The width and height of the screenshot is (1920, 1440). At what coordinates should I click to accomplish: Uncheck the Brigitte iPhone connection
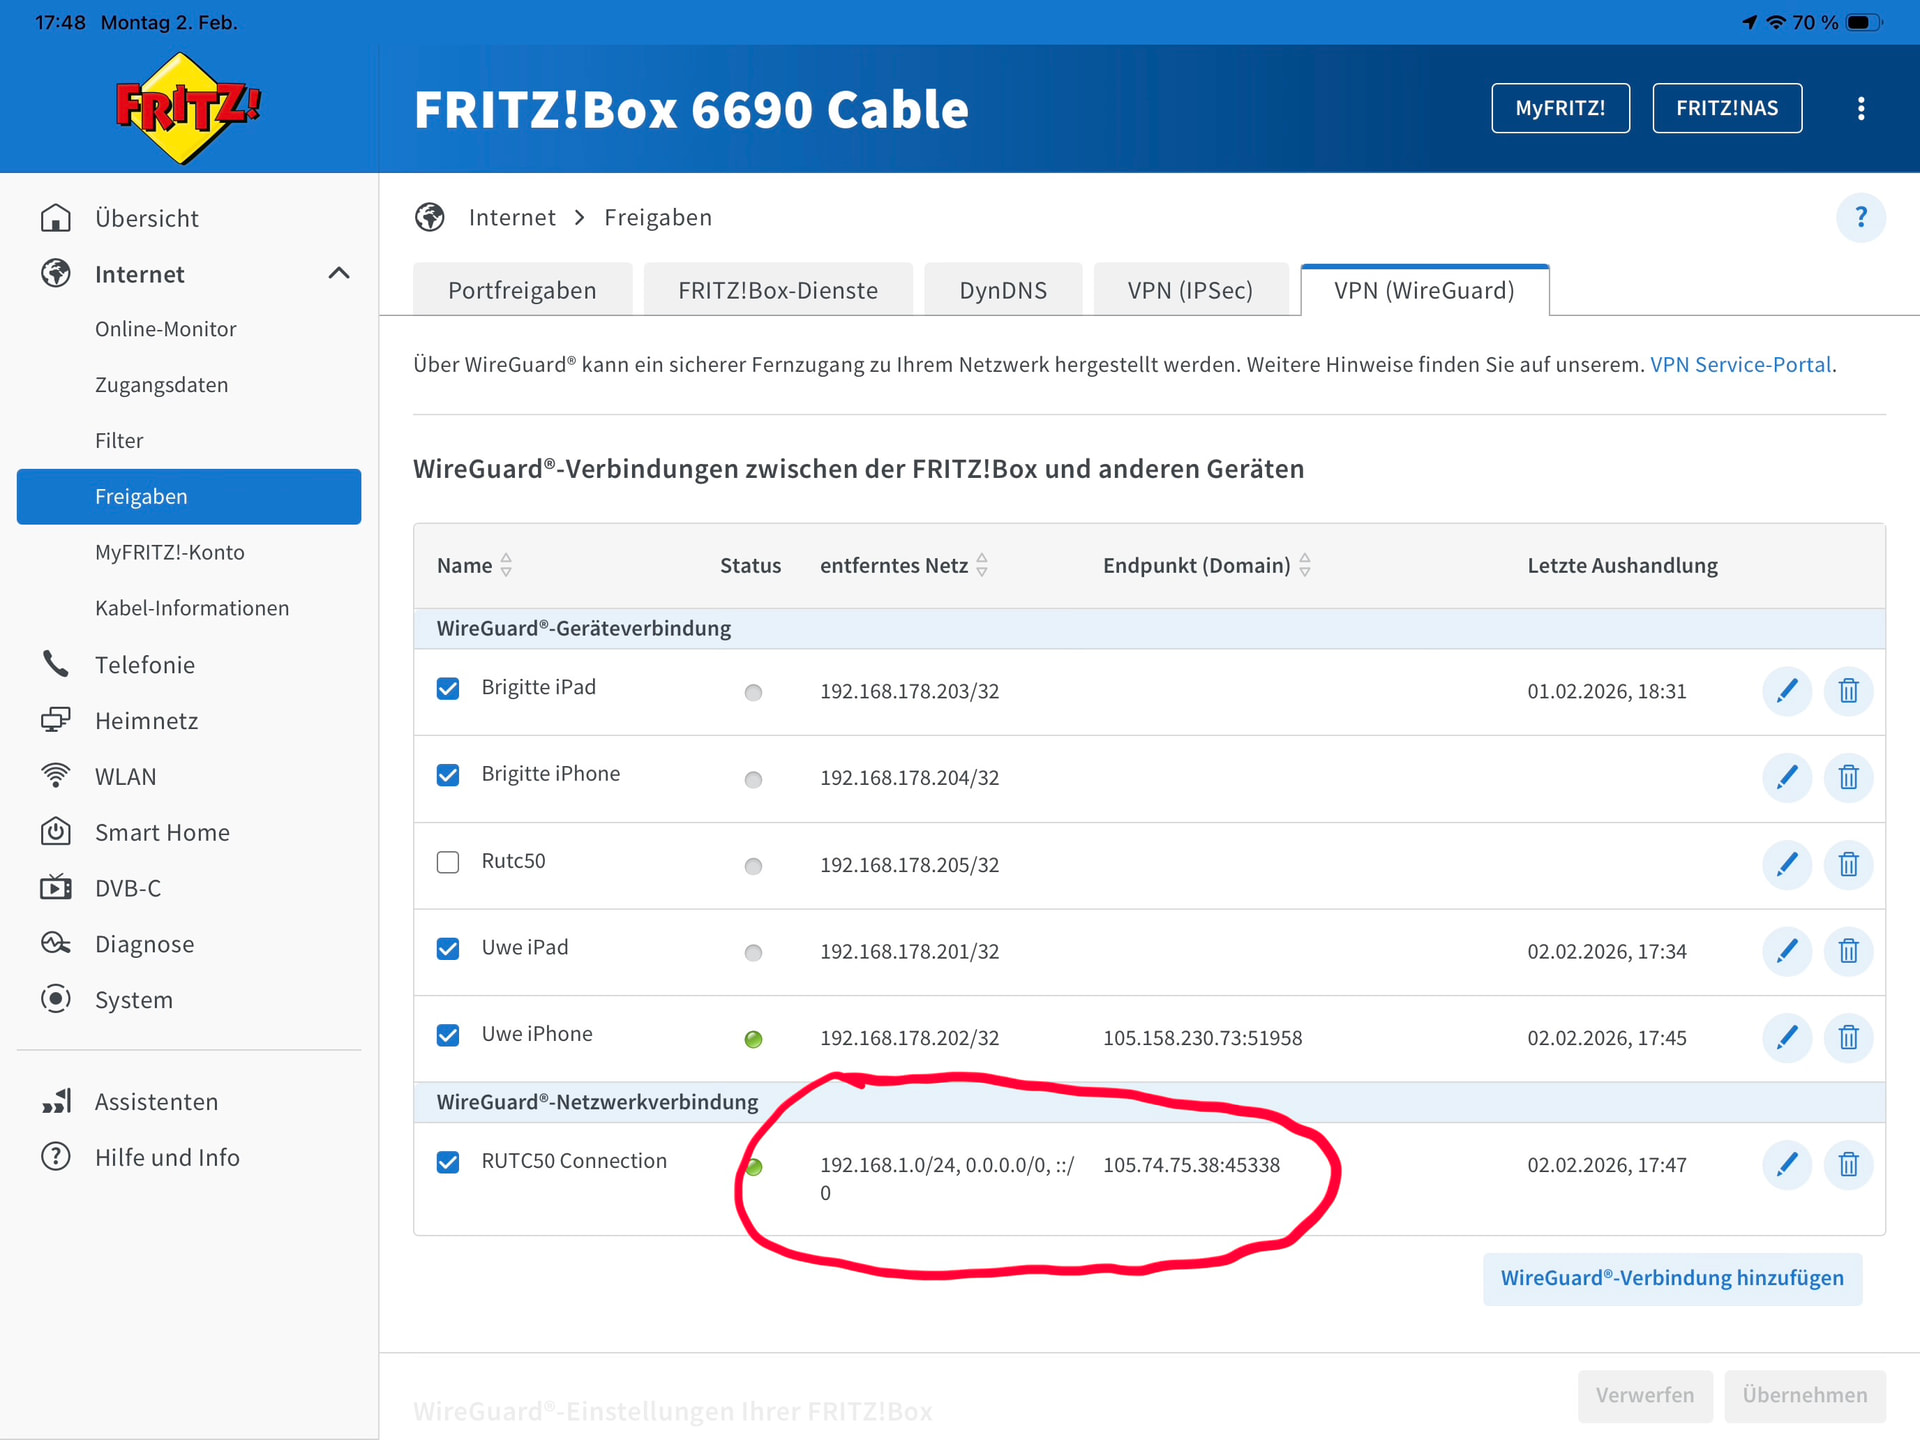pyautogui.click(x=448, y=775)
